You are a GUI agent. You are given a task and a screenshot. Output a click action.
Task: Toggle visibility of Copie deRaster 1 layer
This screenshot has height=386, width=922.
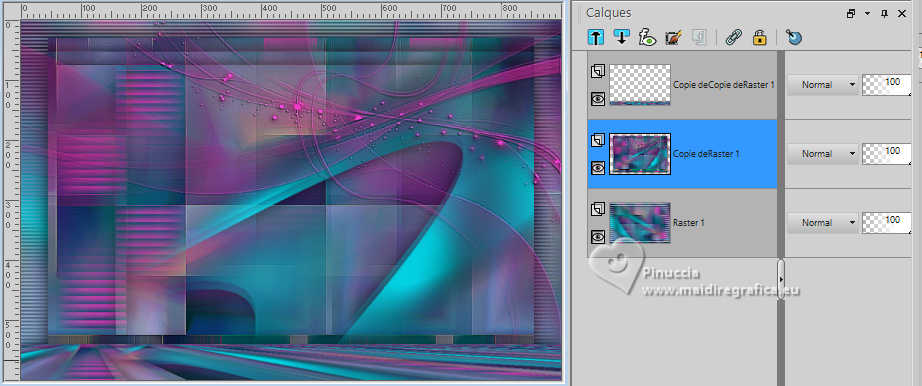[597, 168]
